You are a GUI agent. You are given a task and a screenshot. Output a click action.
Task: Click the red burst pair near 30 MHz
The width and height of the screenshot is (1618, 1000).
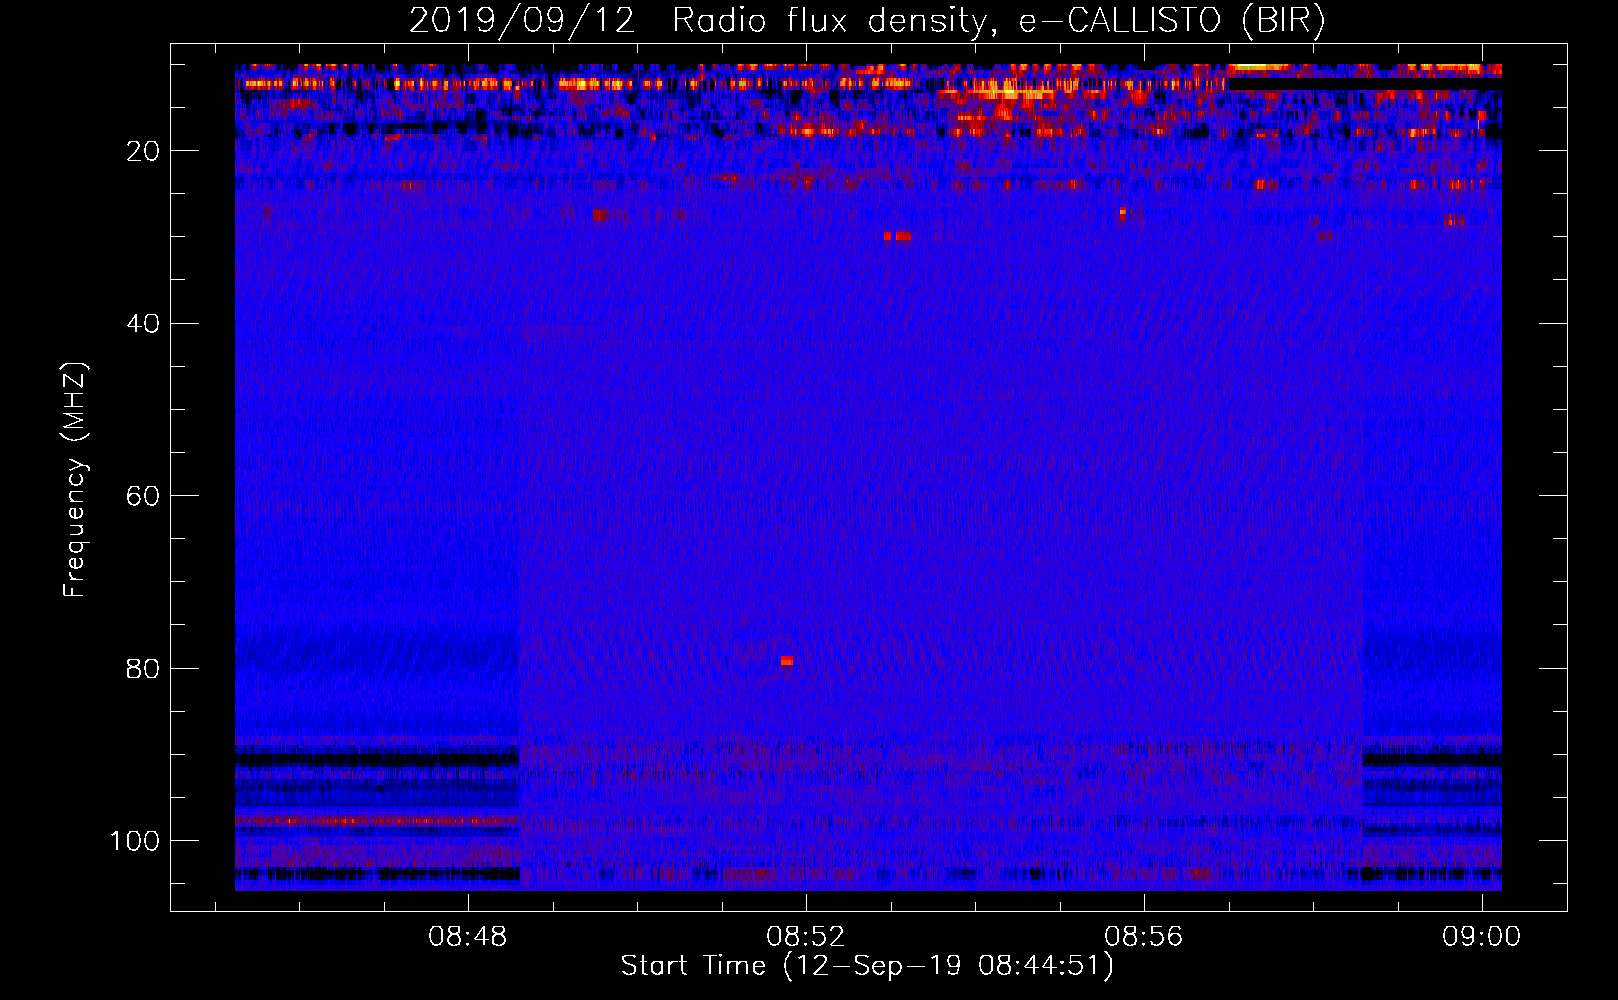click(897, 236)
